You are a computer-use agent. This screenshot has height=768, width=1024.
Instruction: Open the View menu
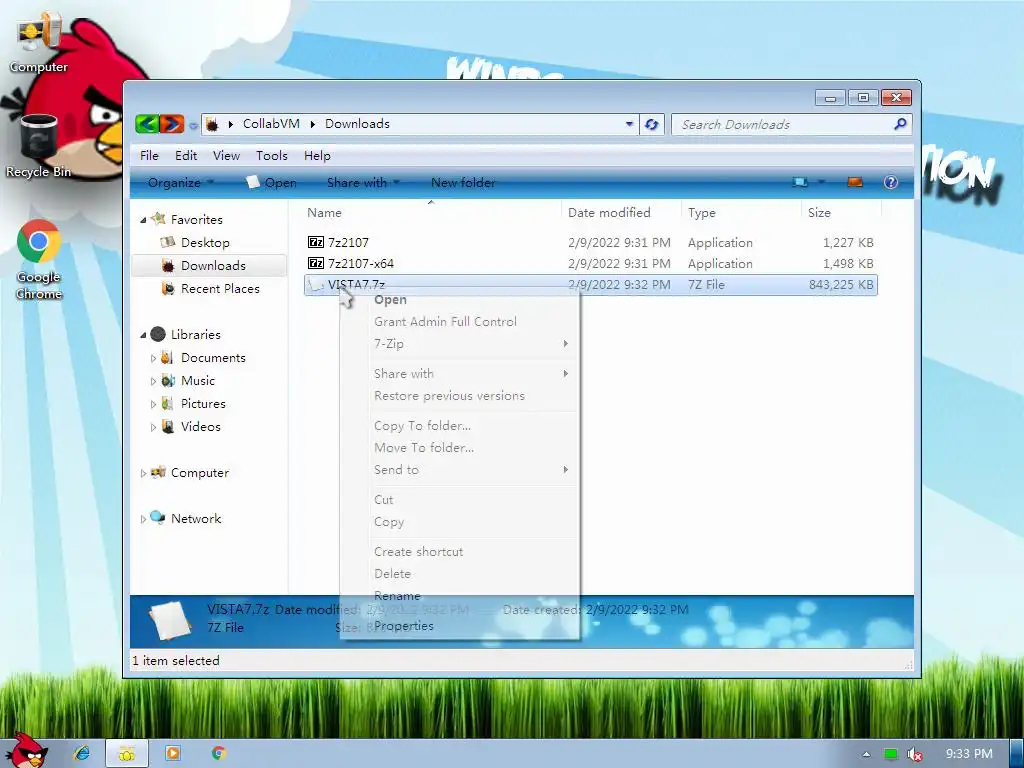point(226,155)
